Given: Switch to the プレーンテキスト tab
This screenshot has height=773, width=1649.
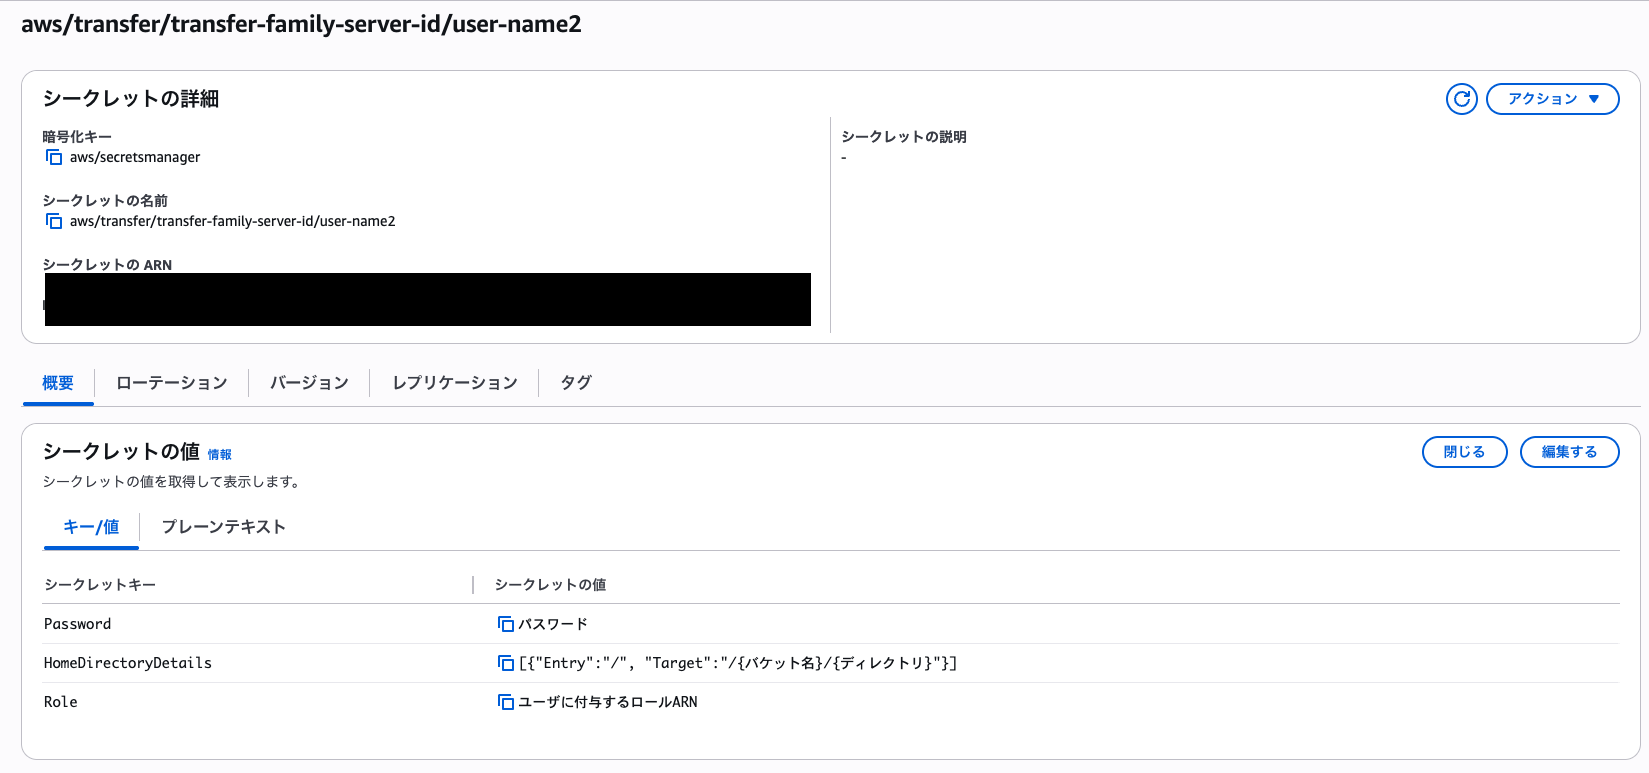Looking at the screenshot, I should (x=224, y=527).
